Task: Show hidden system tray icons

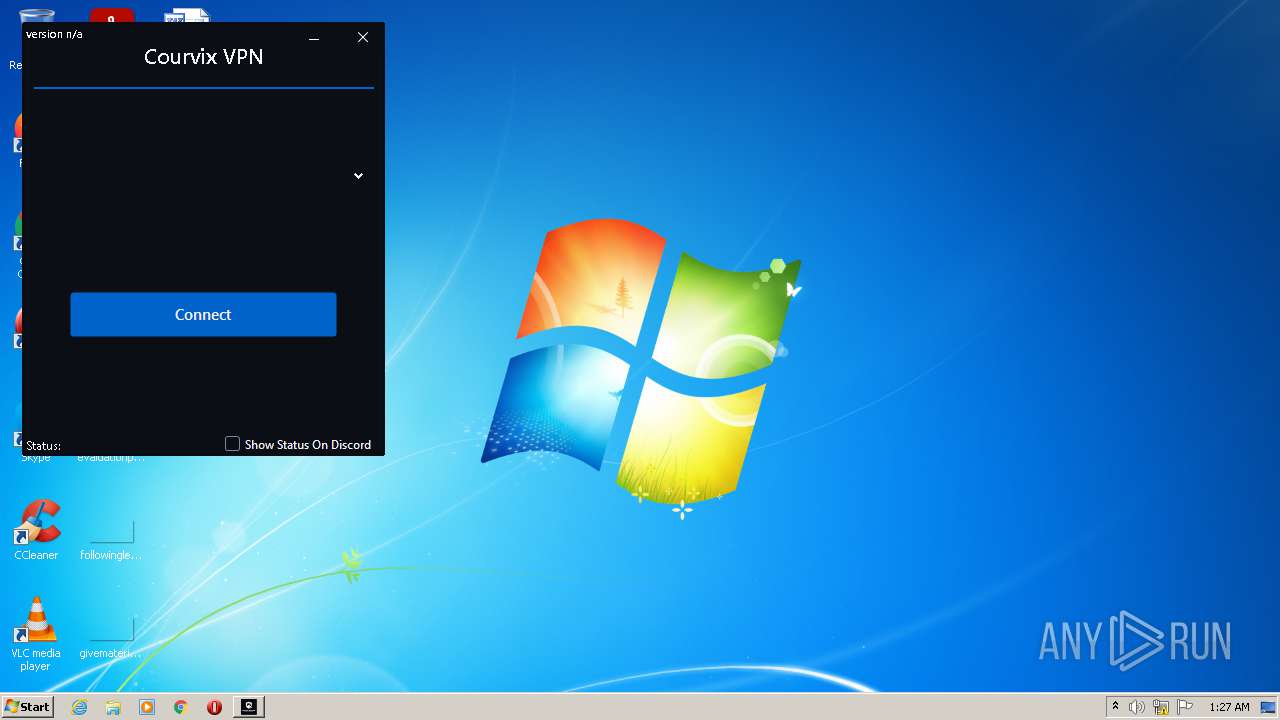Action: click(1115, 707)
